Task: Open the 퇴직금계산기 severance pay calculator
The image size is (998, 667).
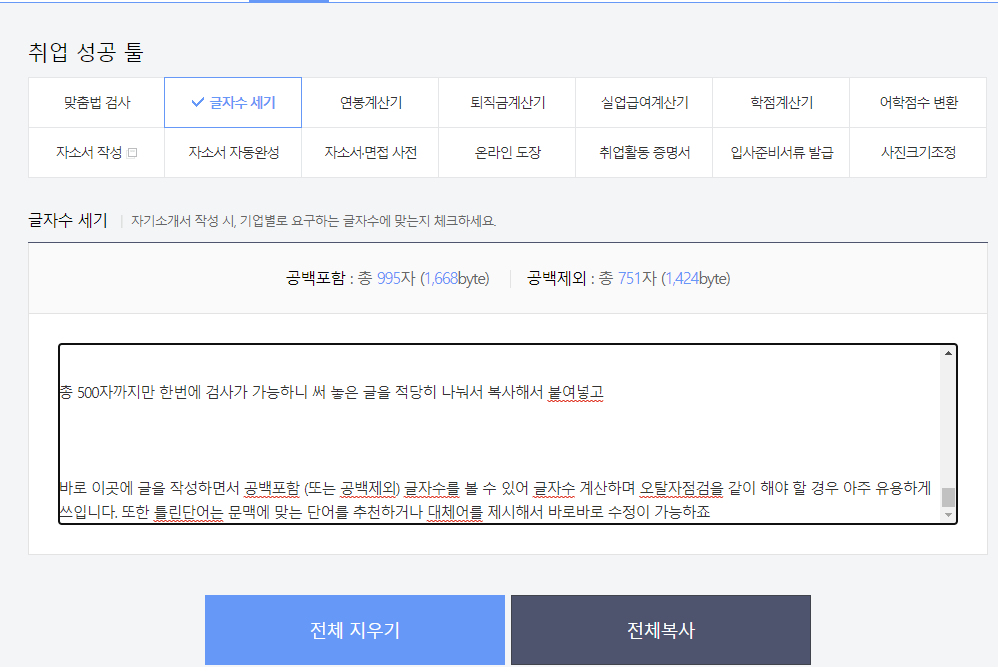Action: pyautogui.click(x=506, y=102)
